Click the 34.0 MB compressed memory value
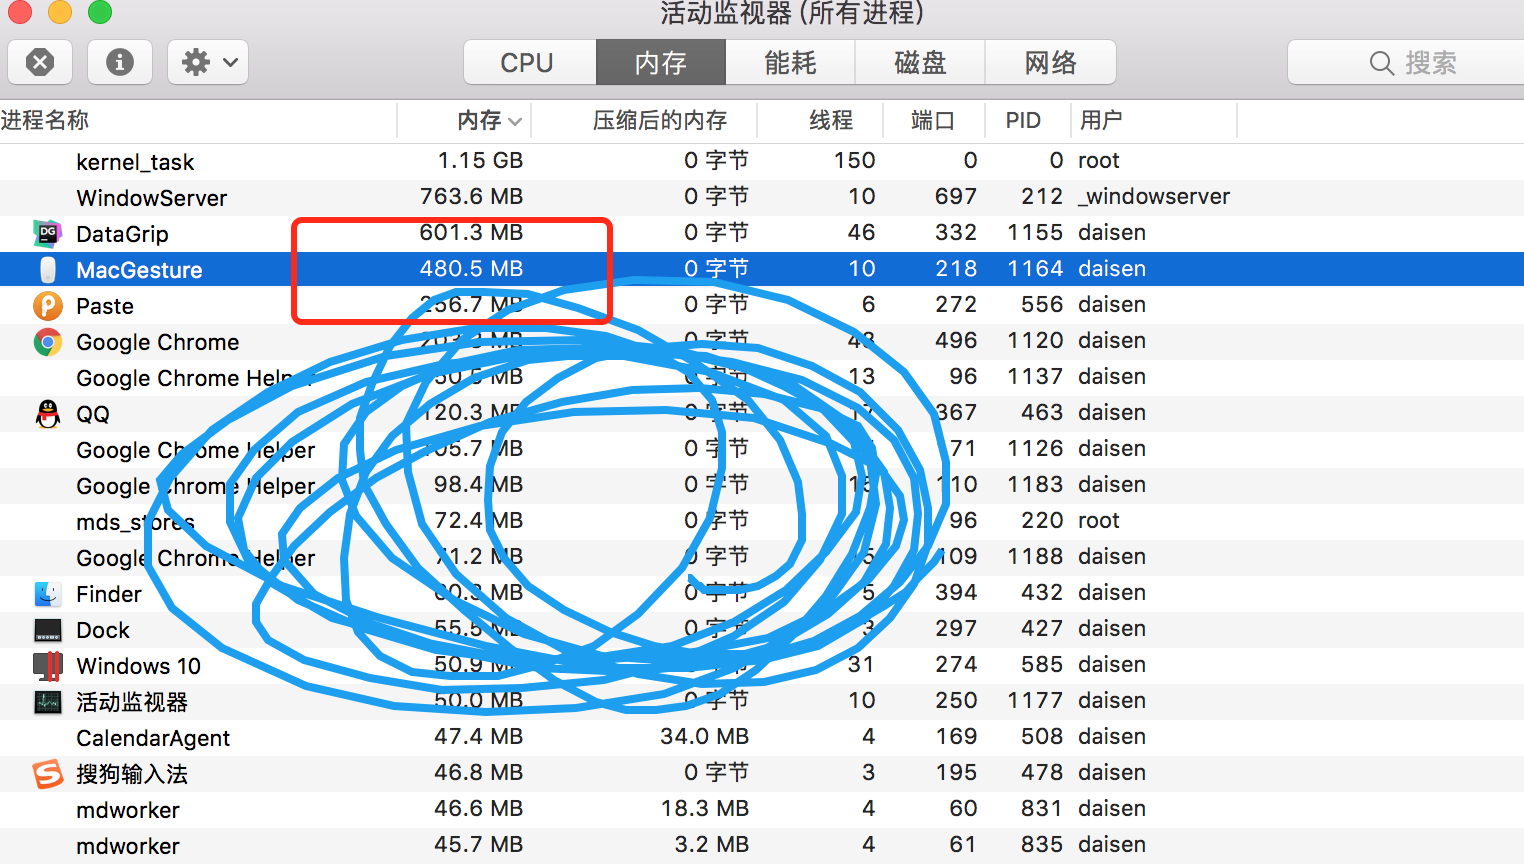 tap(704, 736)
